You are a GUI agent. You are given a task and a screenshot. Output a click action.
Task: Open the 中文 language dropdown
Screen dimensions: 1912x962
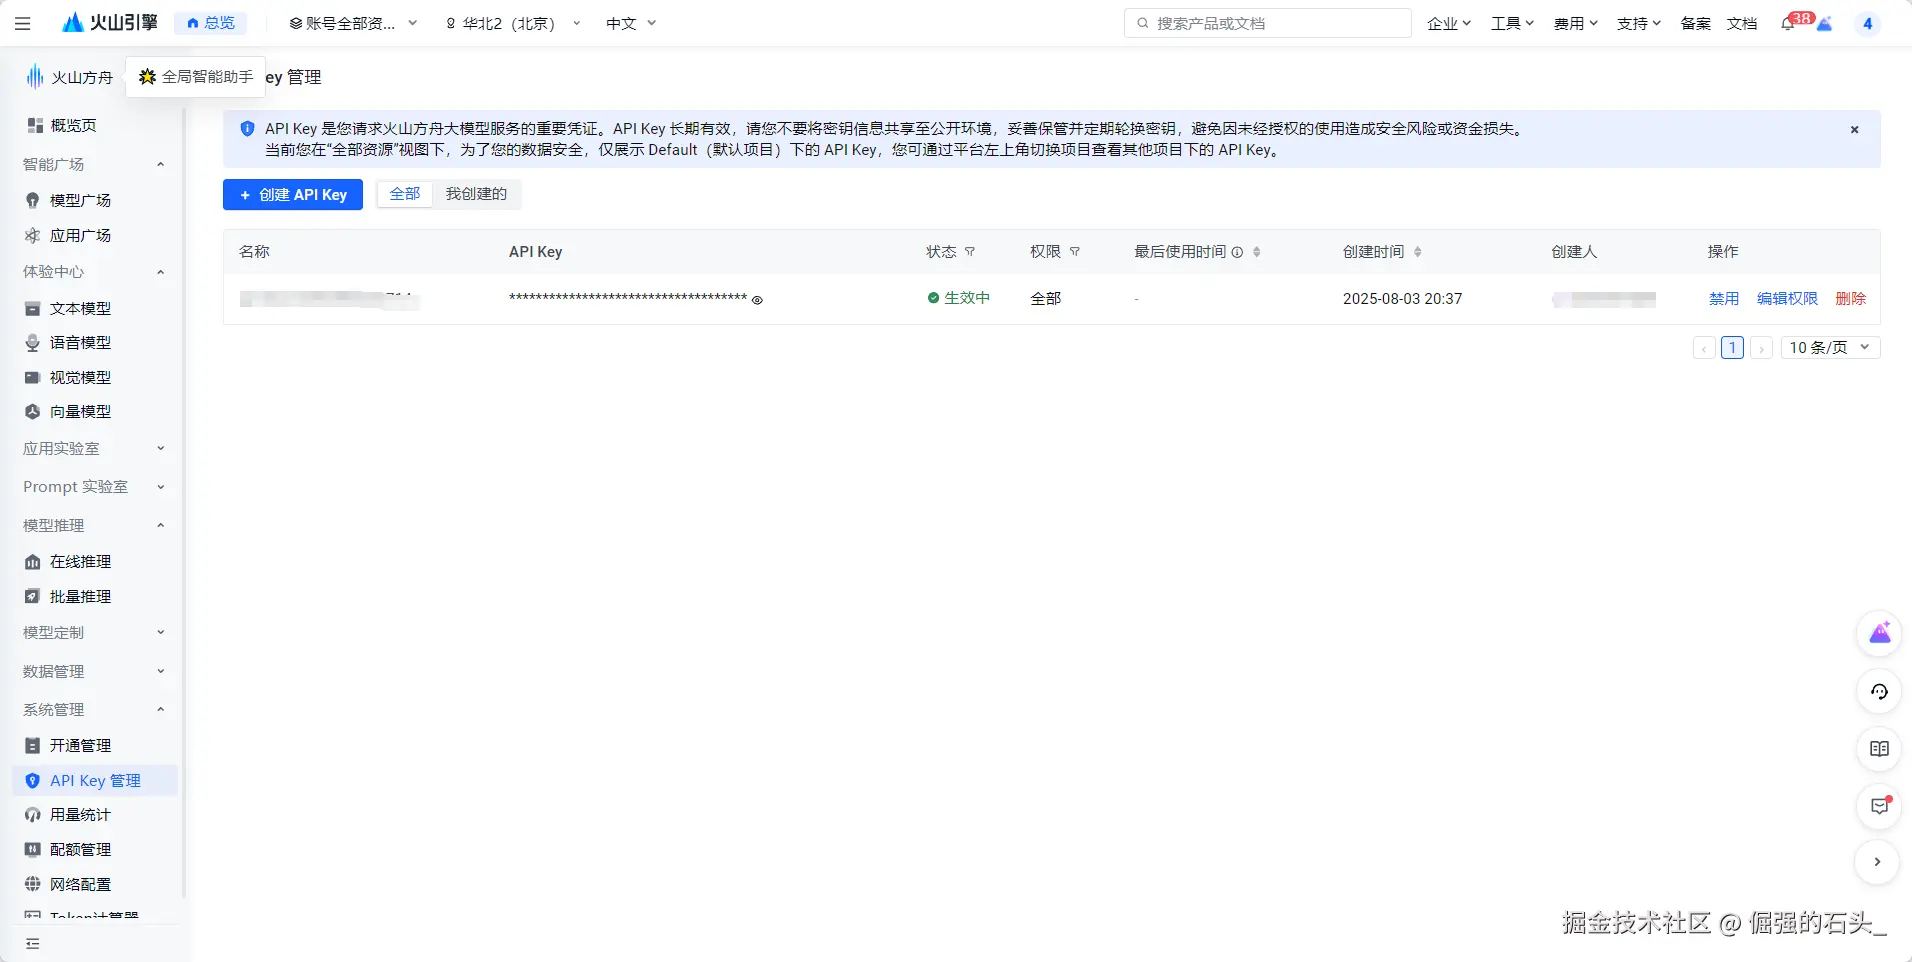click(x=631, y=24)
